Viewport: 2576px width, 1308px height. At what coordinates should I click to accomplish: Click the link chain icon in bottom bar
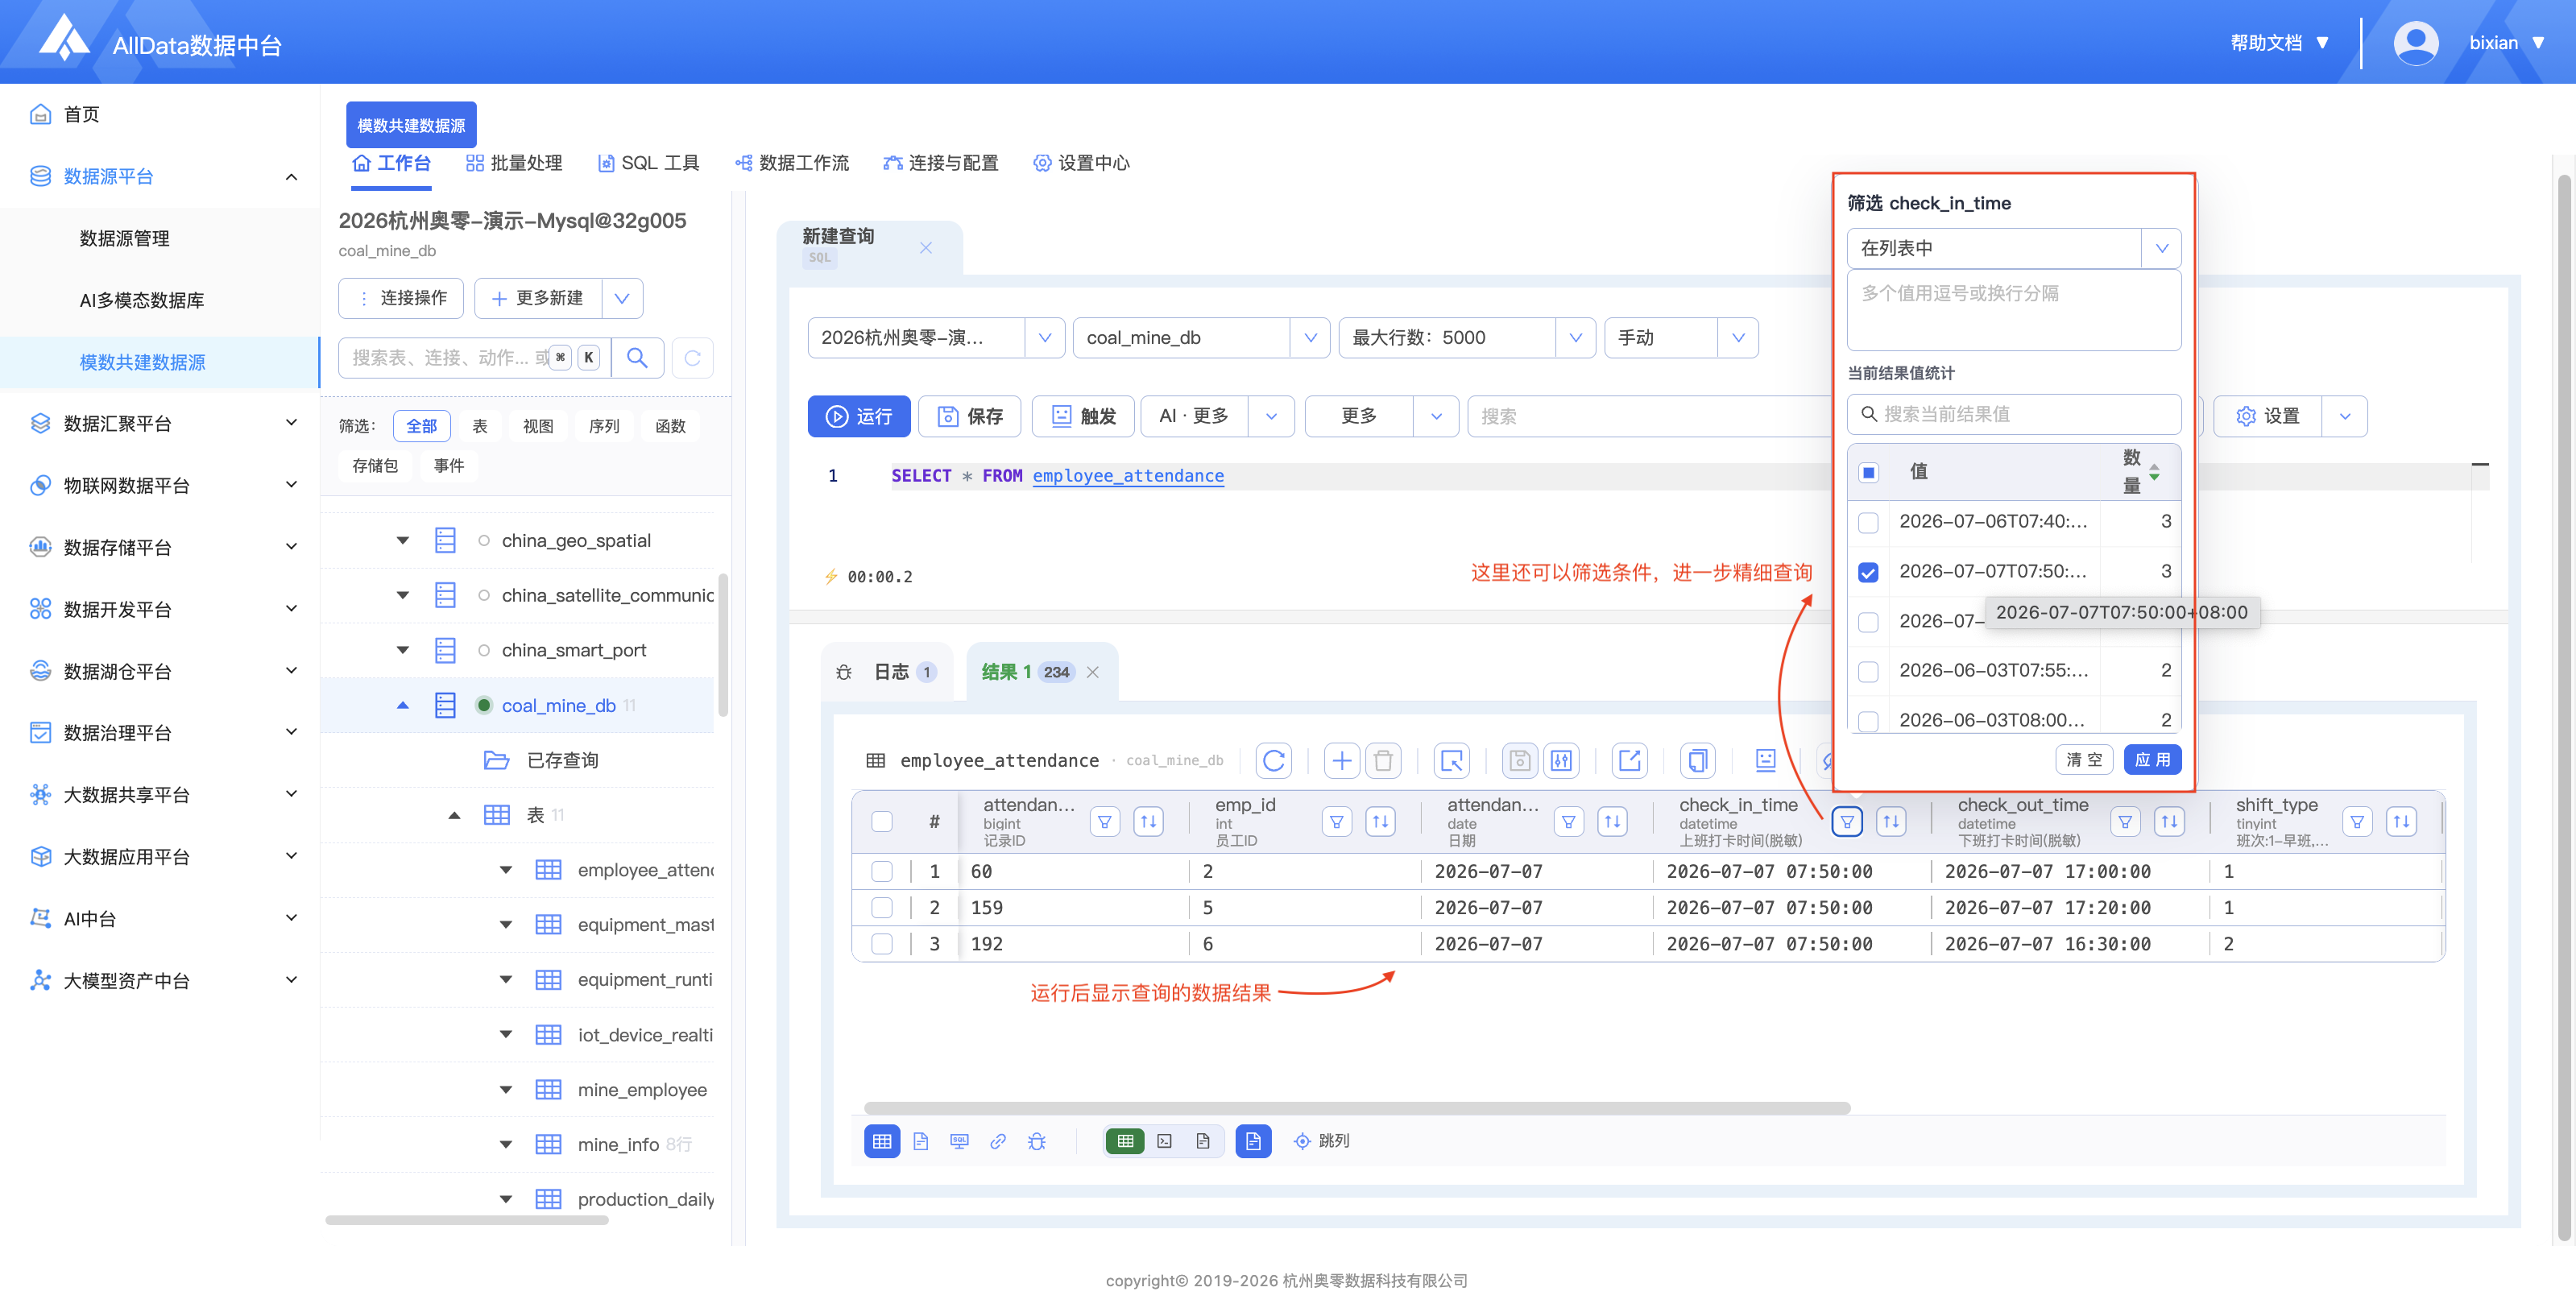tap(998, 1140)
